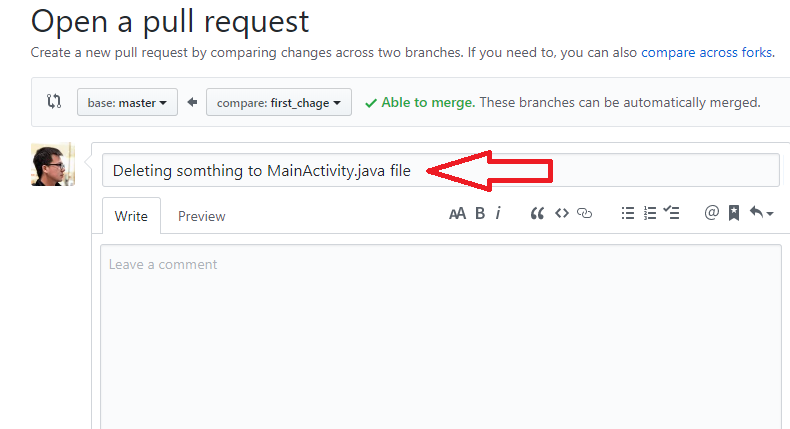Switch to the Preview tab
The width and height of the screenshot is (790, 429).
pyautogui.click(x=202, y=216)
